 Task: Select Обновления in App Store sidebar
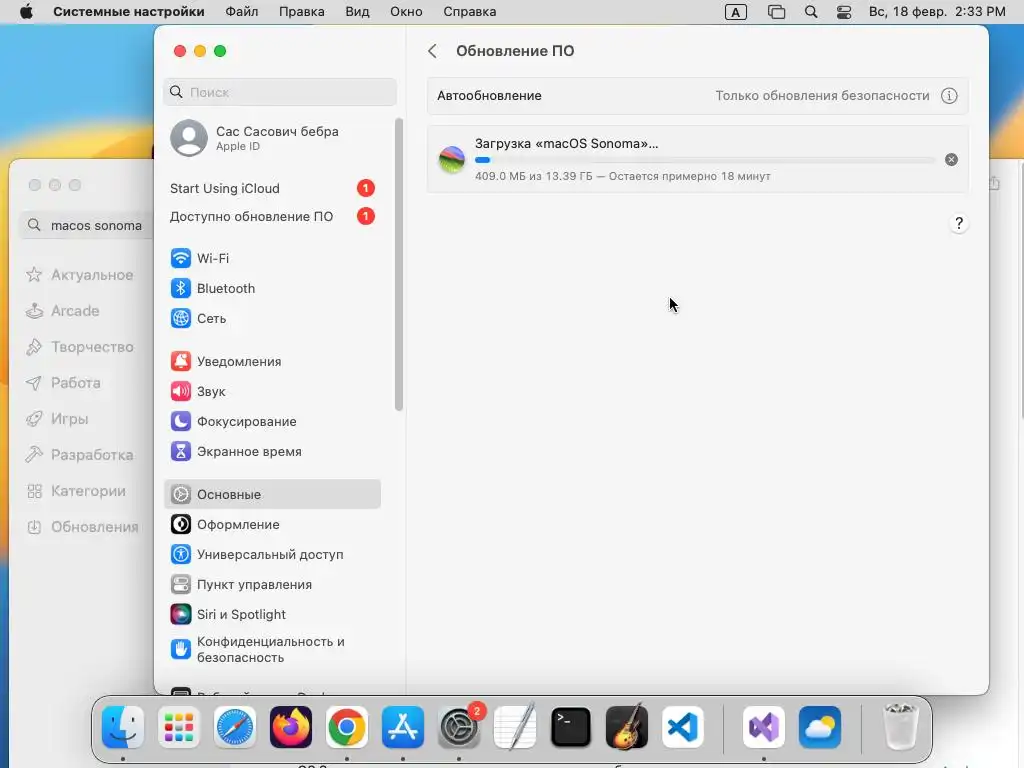pyautogui.click(x=83, y=527)
